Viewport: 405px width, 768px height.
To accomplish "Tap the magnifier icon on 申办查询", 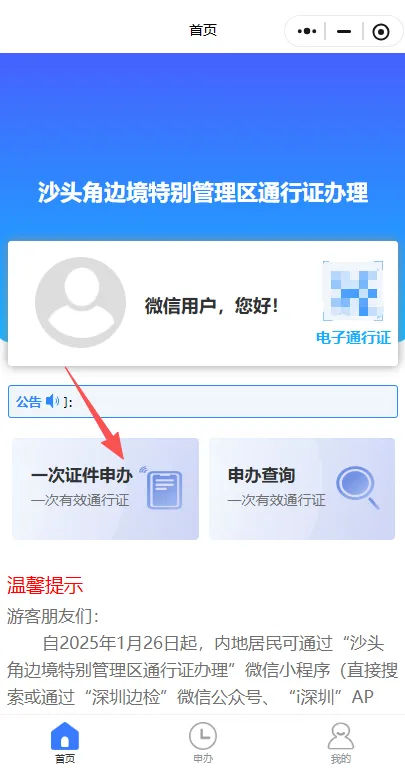I will coord(358,487).
